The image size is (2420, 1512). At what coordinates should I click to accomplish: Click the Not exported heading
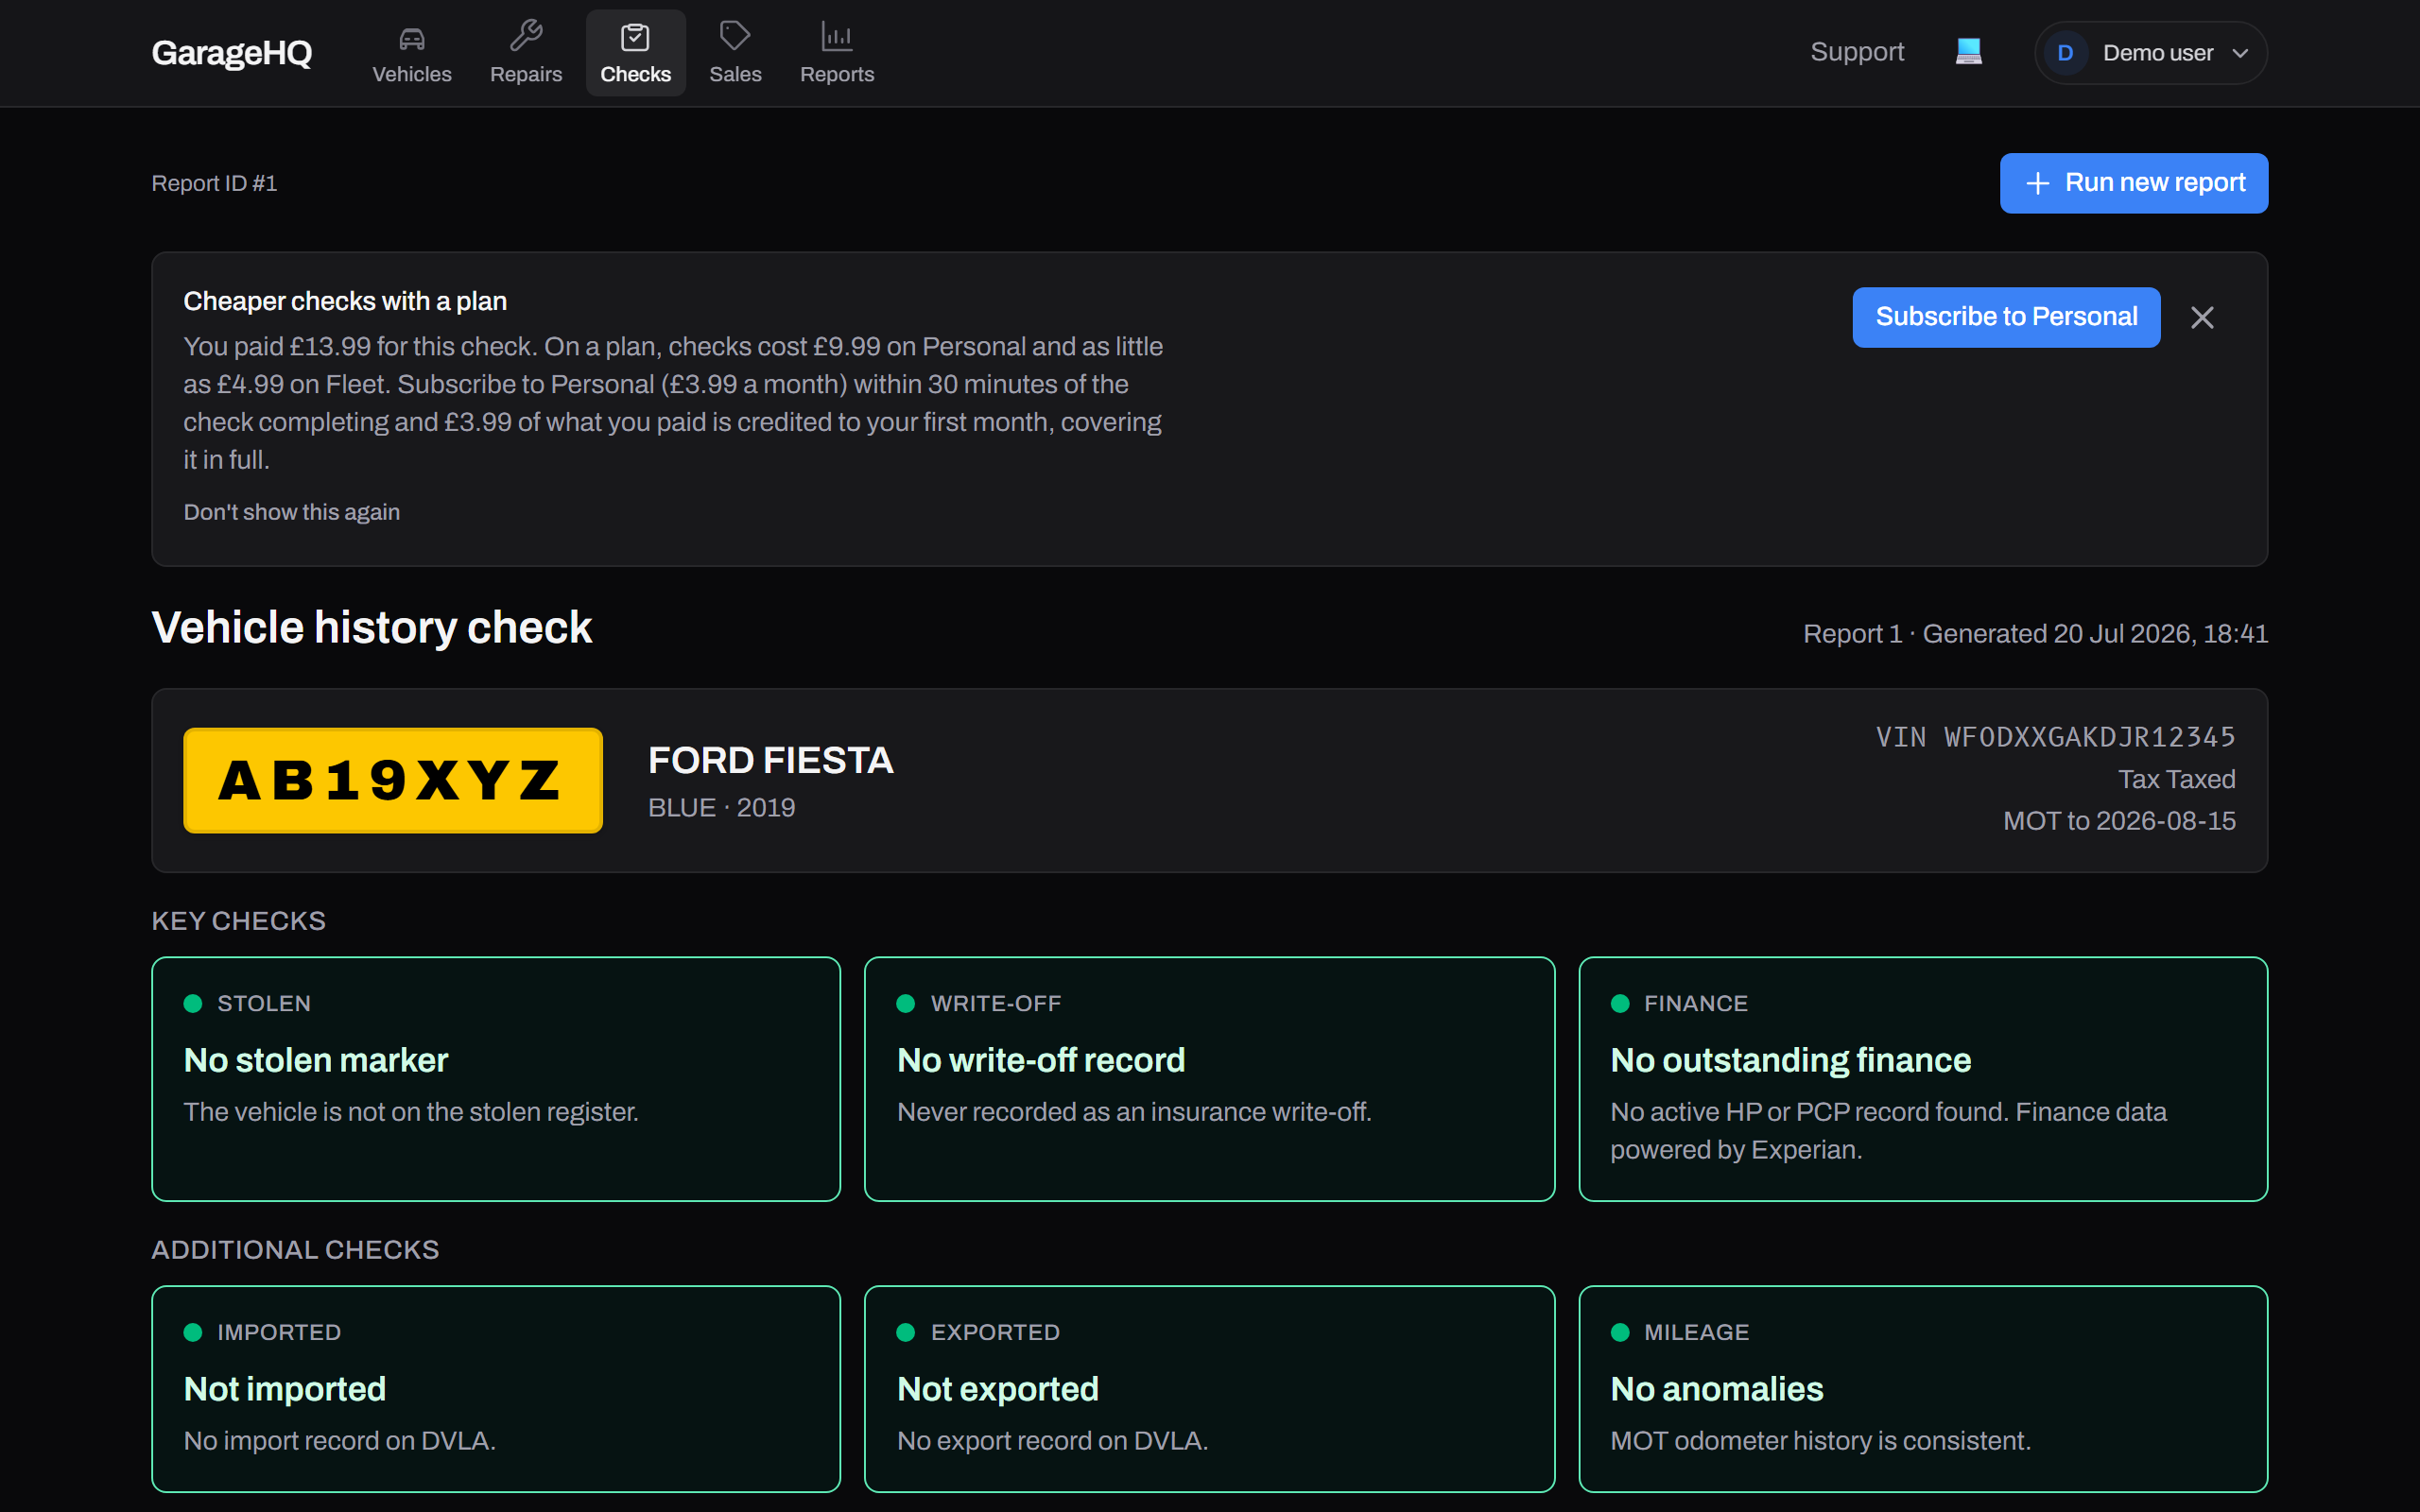[997, 1389]
